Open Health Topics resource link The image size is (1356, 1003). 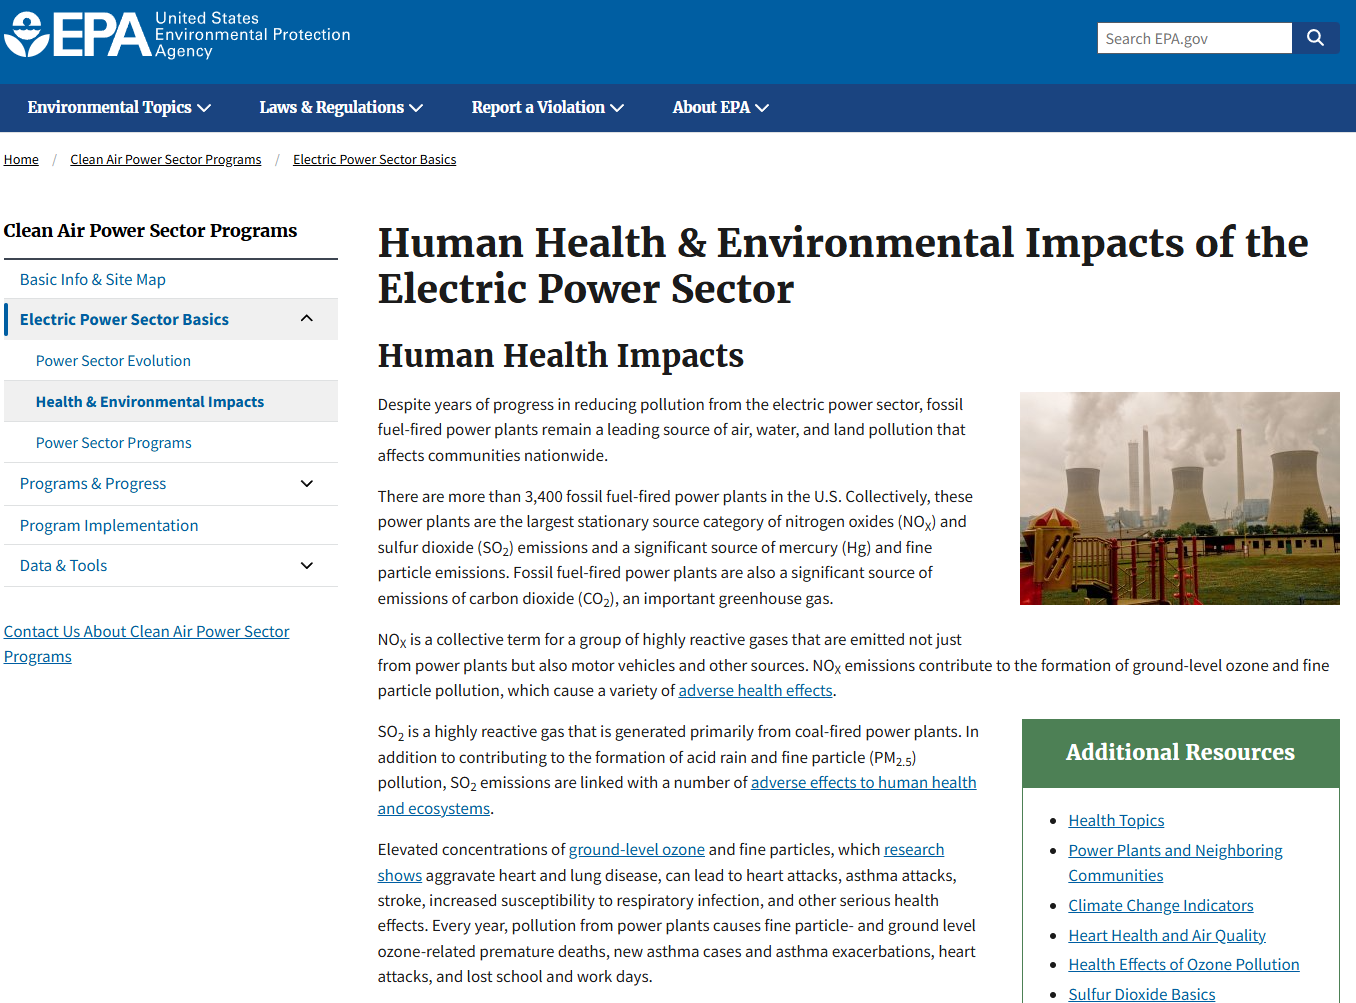(x=1116, y=821)
